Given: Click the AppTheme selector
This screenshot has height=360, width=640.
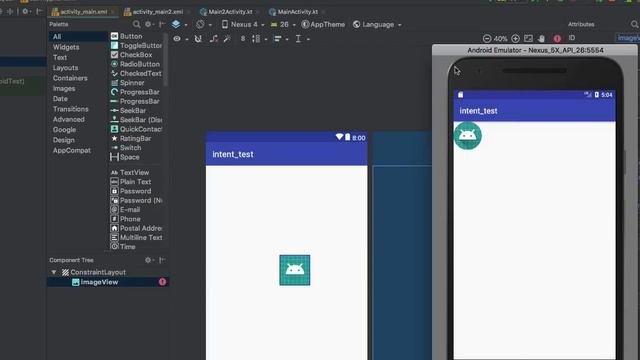Looking at the screenshot, I should pos(323,24).
